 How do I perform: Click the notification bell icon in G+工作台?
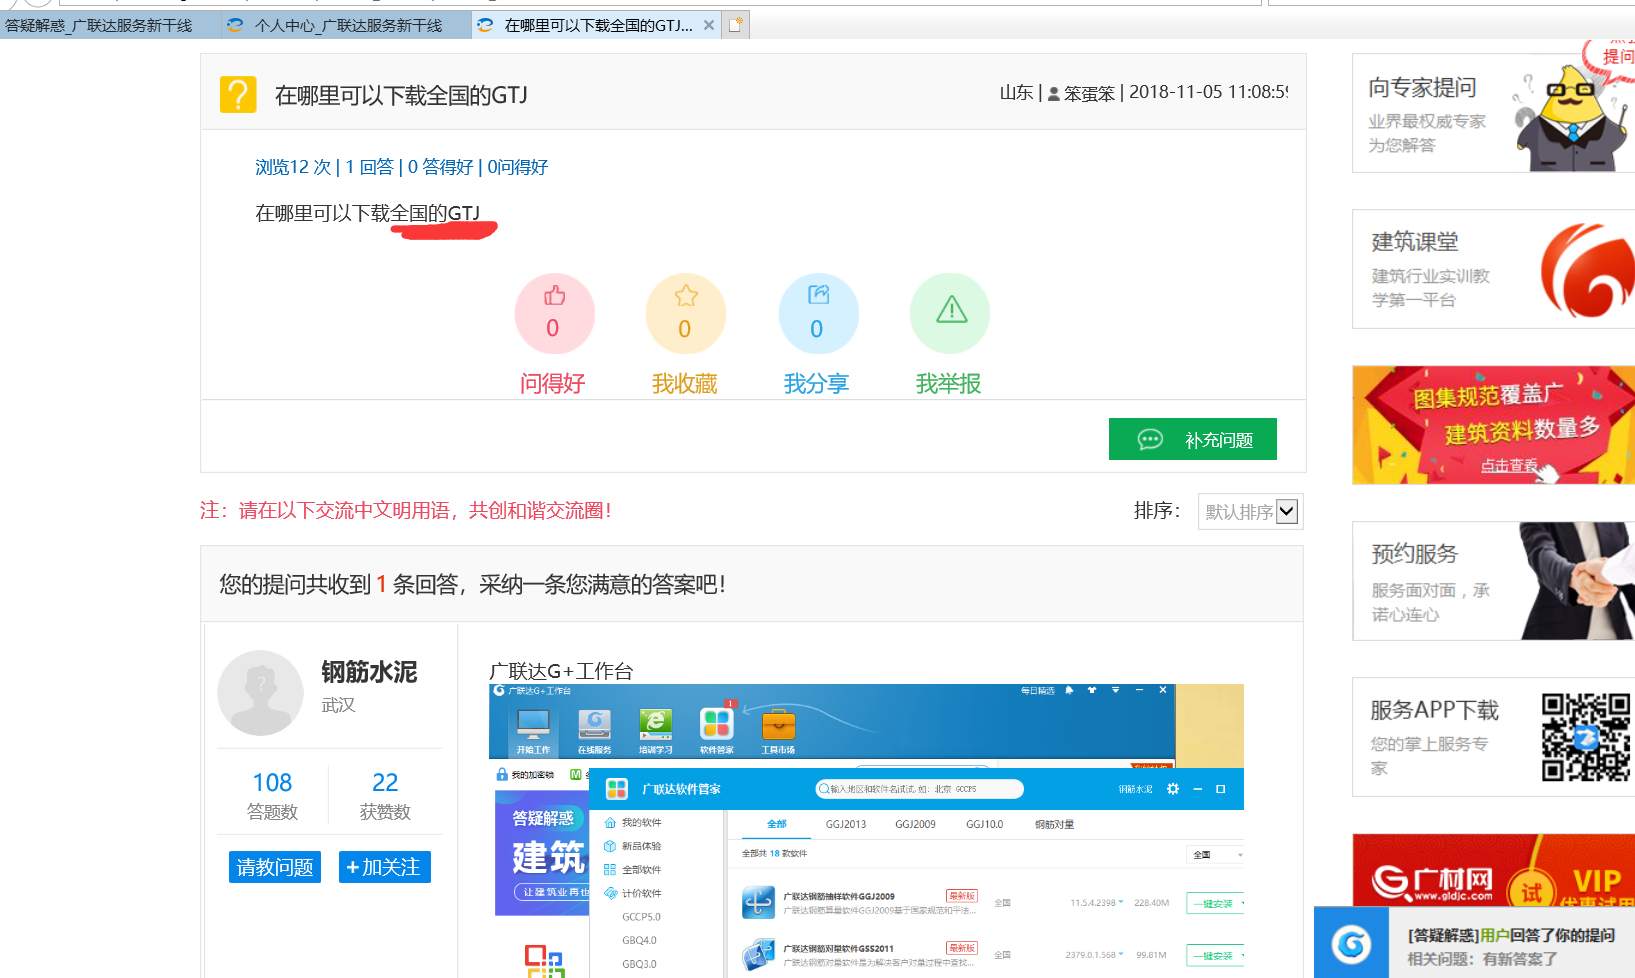[x=1069, y=690]
